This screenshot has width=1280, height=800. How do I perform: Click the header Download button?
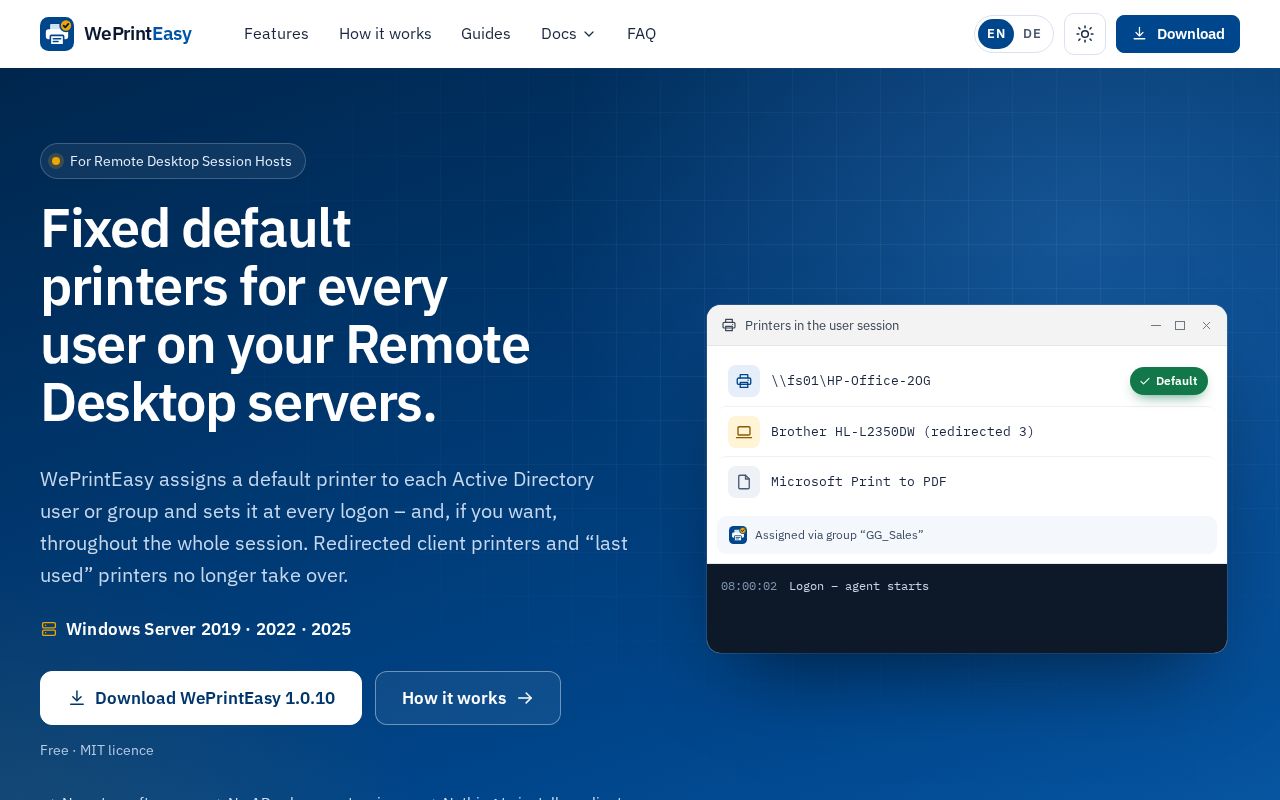1178,34
